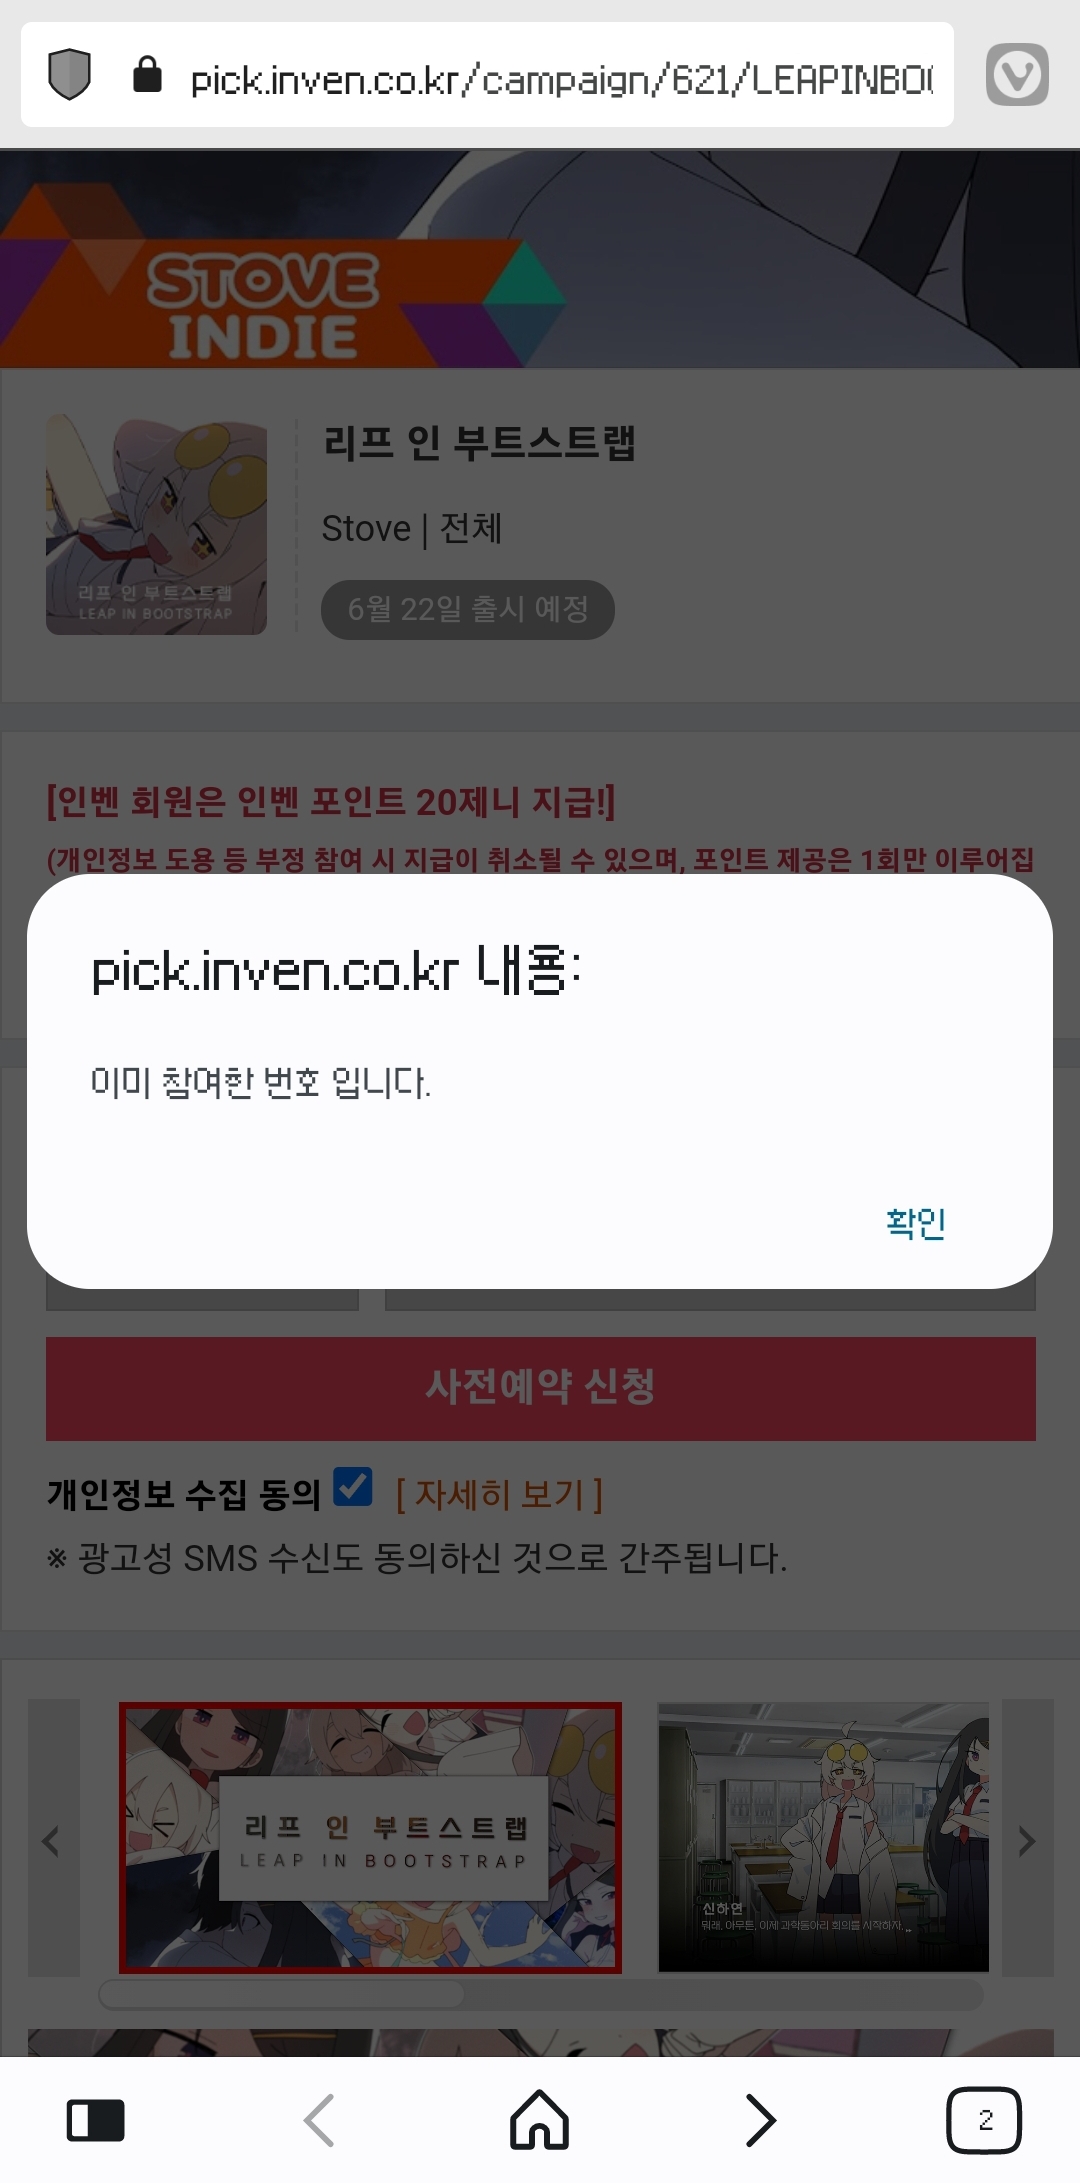Tap the shield tracker-blocker icon
The image size is (1080, 2183).
(x=70, y=75)
